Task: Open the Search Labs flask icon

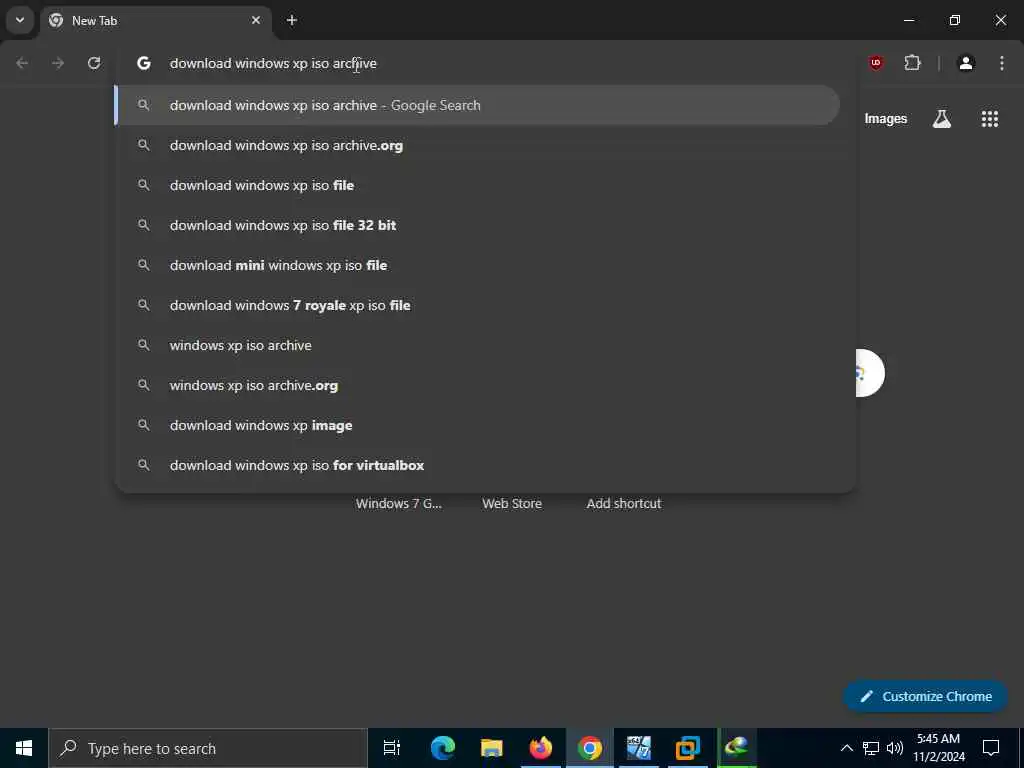Action: point(942,119)
